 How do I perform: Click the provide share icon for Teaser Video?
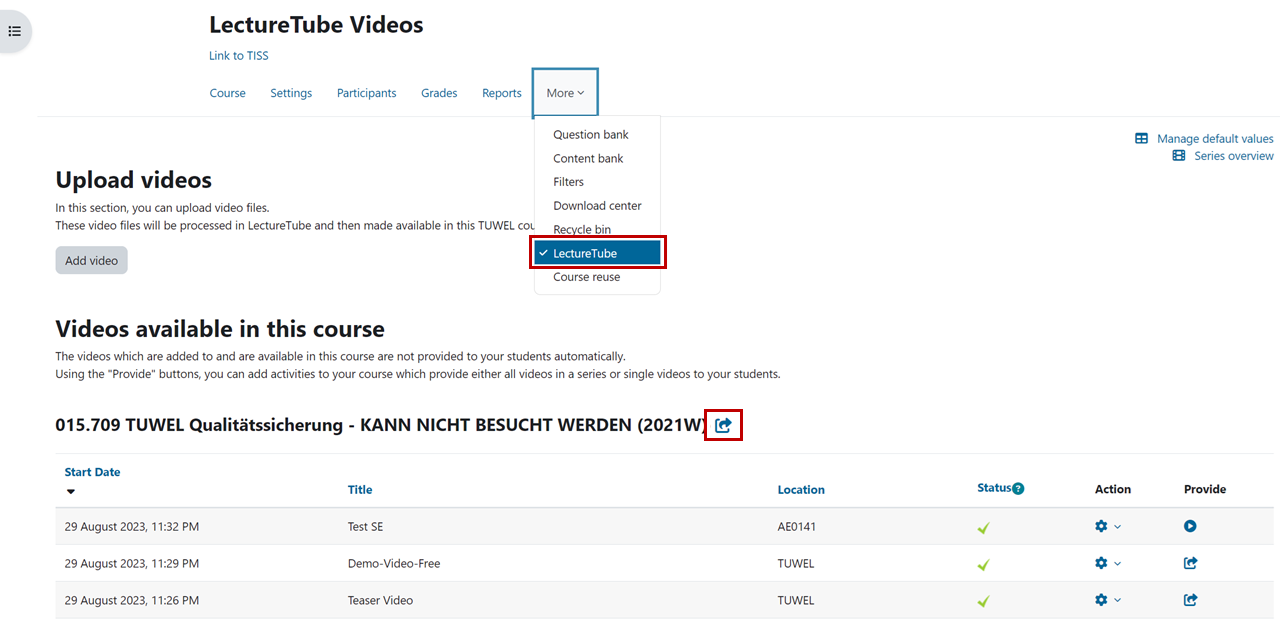tap(1190, 600)
